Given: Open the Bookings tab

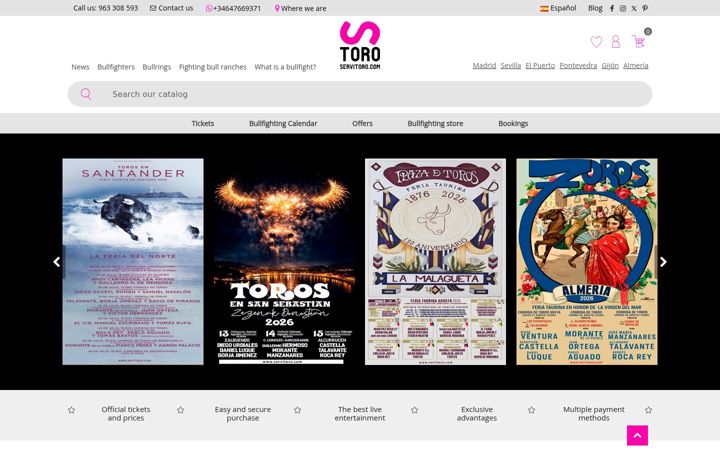Looking at the screenshot, I should click(513, 124).
